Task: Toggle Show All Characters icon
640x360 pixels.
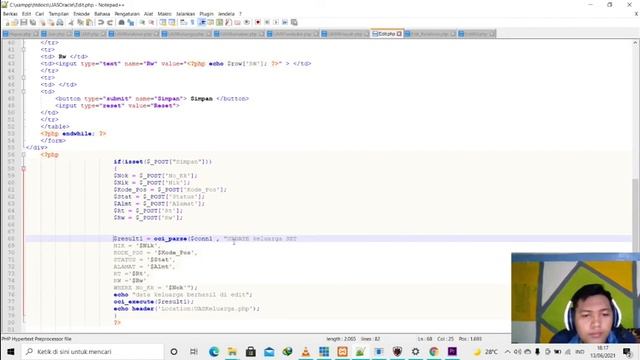Action: pyautogui.click(x=192, y=22)
